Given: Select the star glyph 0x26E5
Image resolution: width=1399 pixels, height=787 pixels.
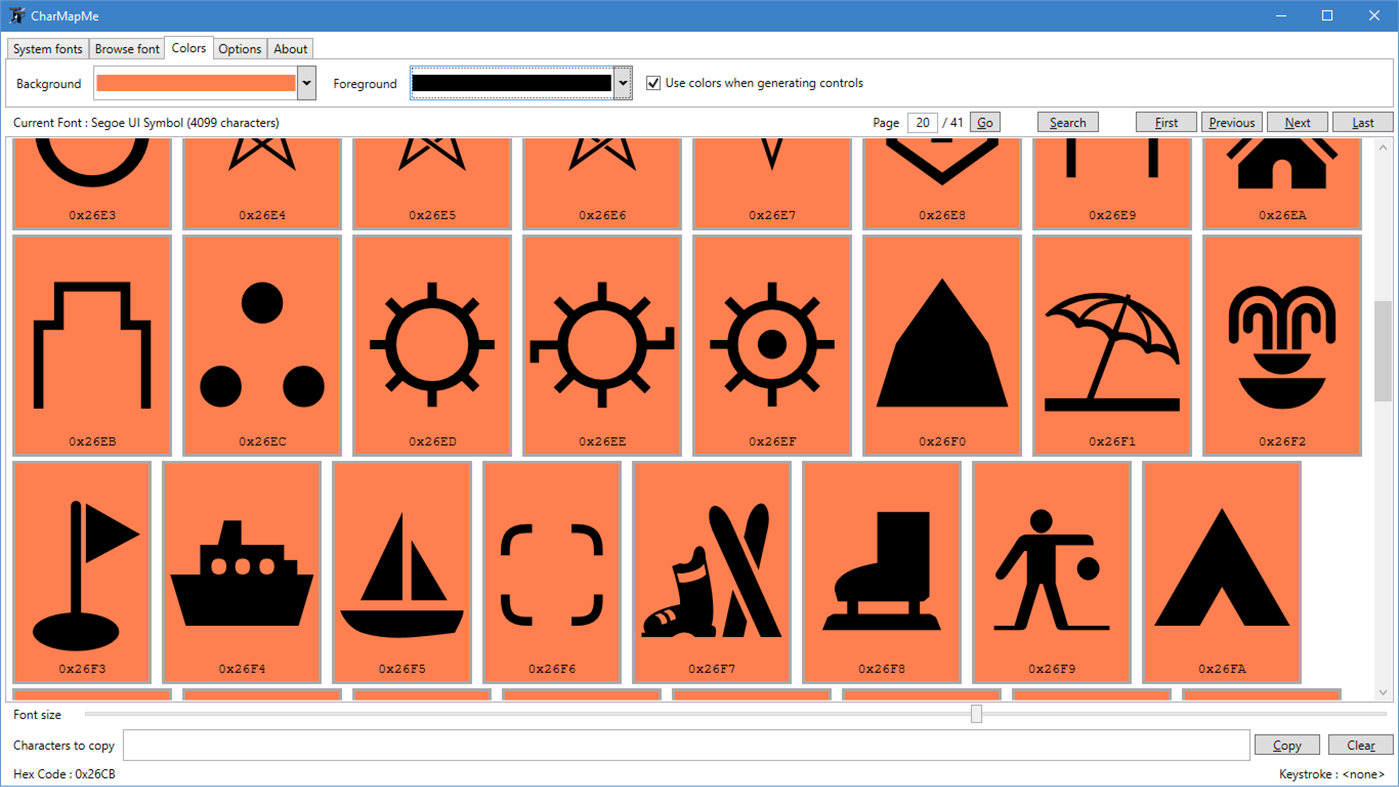Looking at the screenshot, I should click(432, 183).
